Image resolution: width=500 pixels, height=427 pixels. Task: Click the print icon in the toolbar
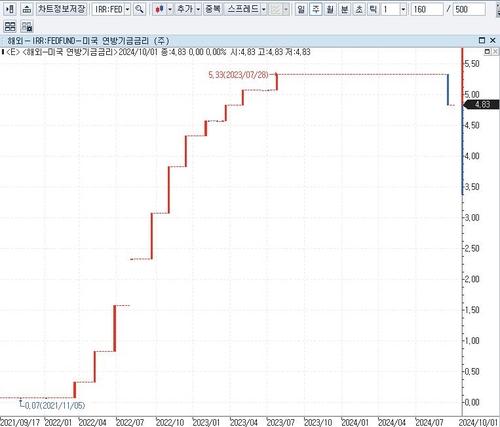tap(27, 9)
